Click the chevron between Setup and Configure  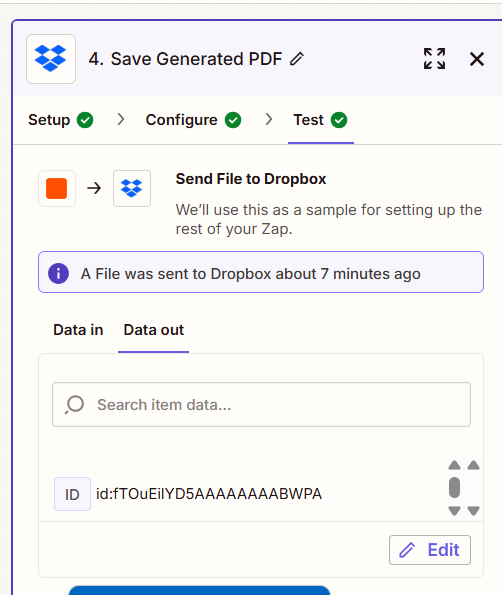(121, 120)
